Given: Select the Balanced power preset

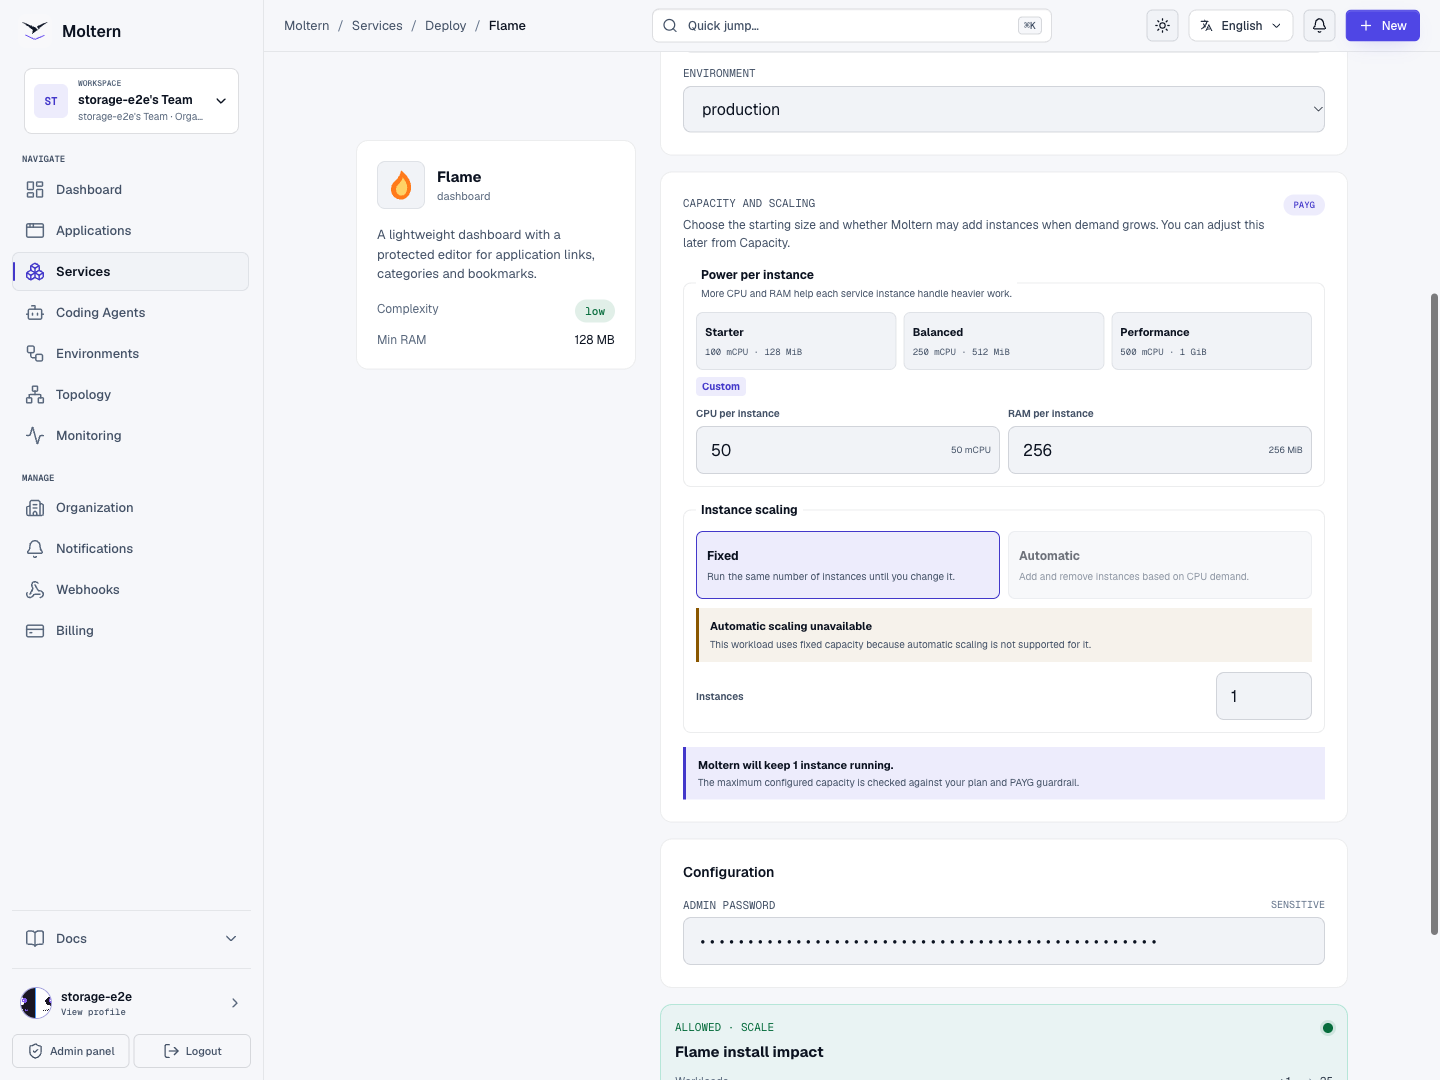Looking at the screenshot, I should click(x=1004, y=341).
